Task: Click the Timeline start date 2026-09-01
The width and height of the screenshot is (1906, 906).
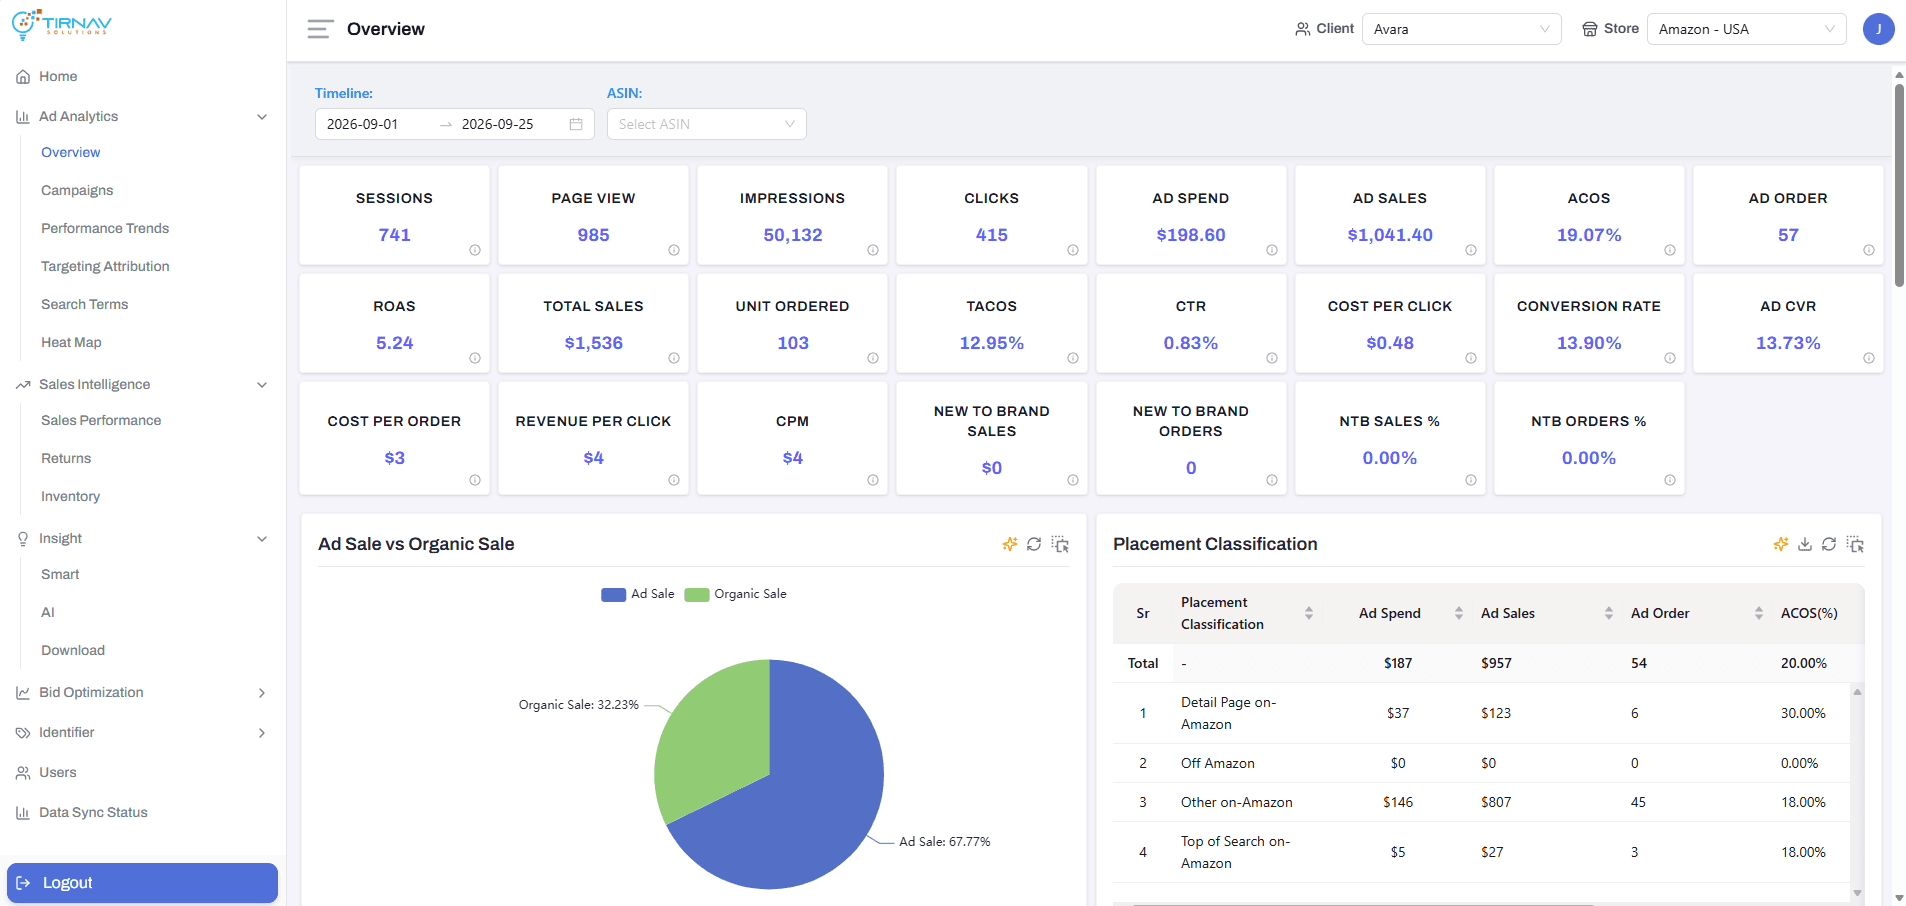Action: (362, 124)
